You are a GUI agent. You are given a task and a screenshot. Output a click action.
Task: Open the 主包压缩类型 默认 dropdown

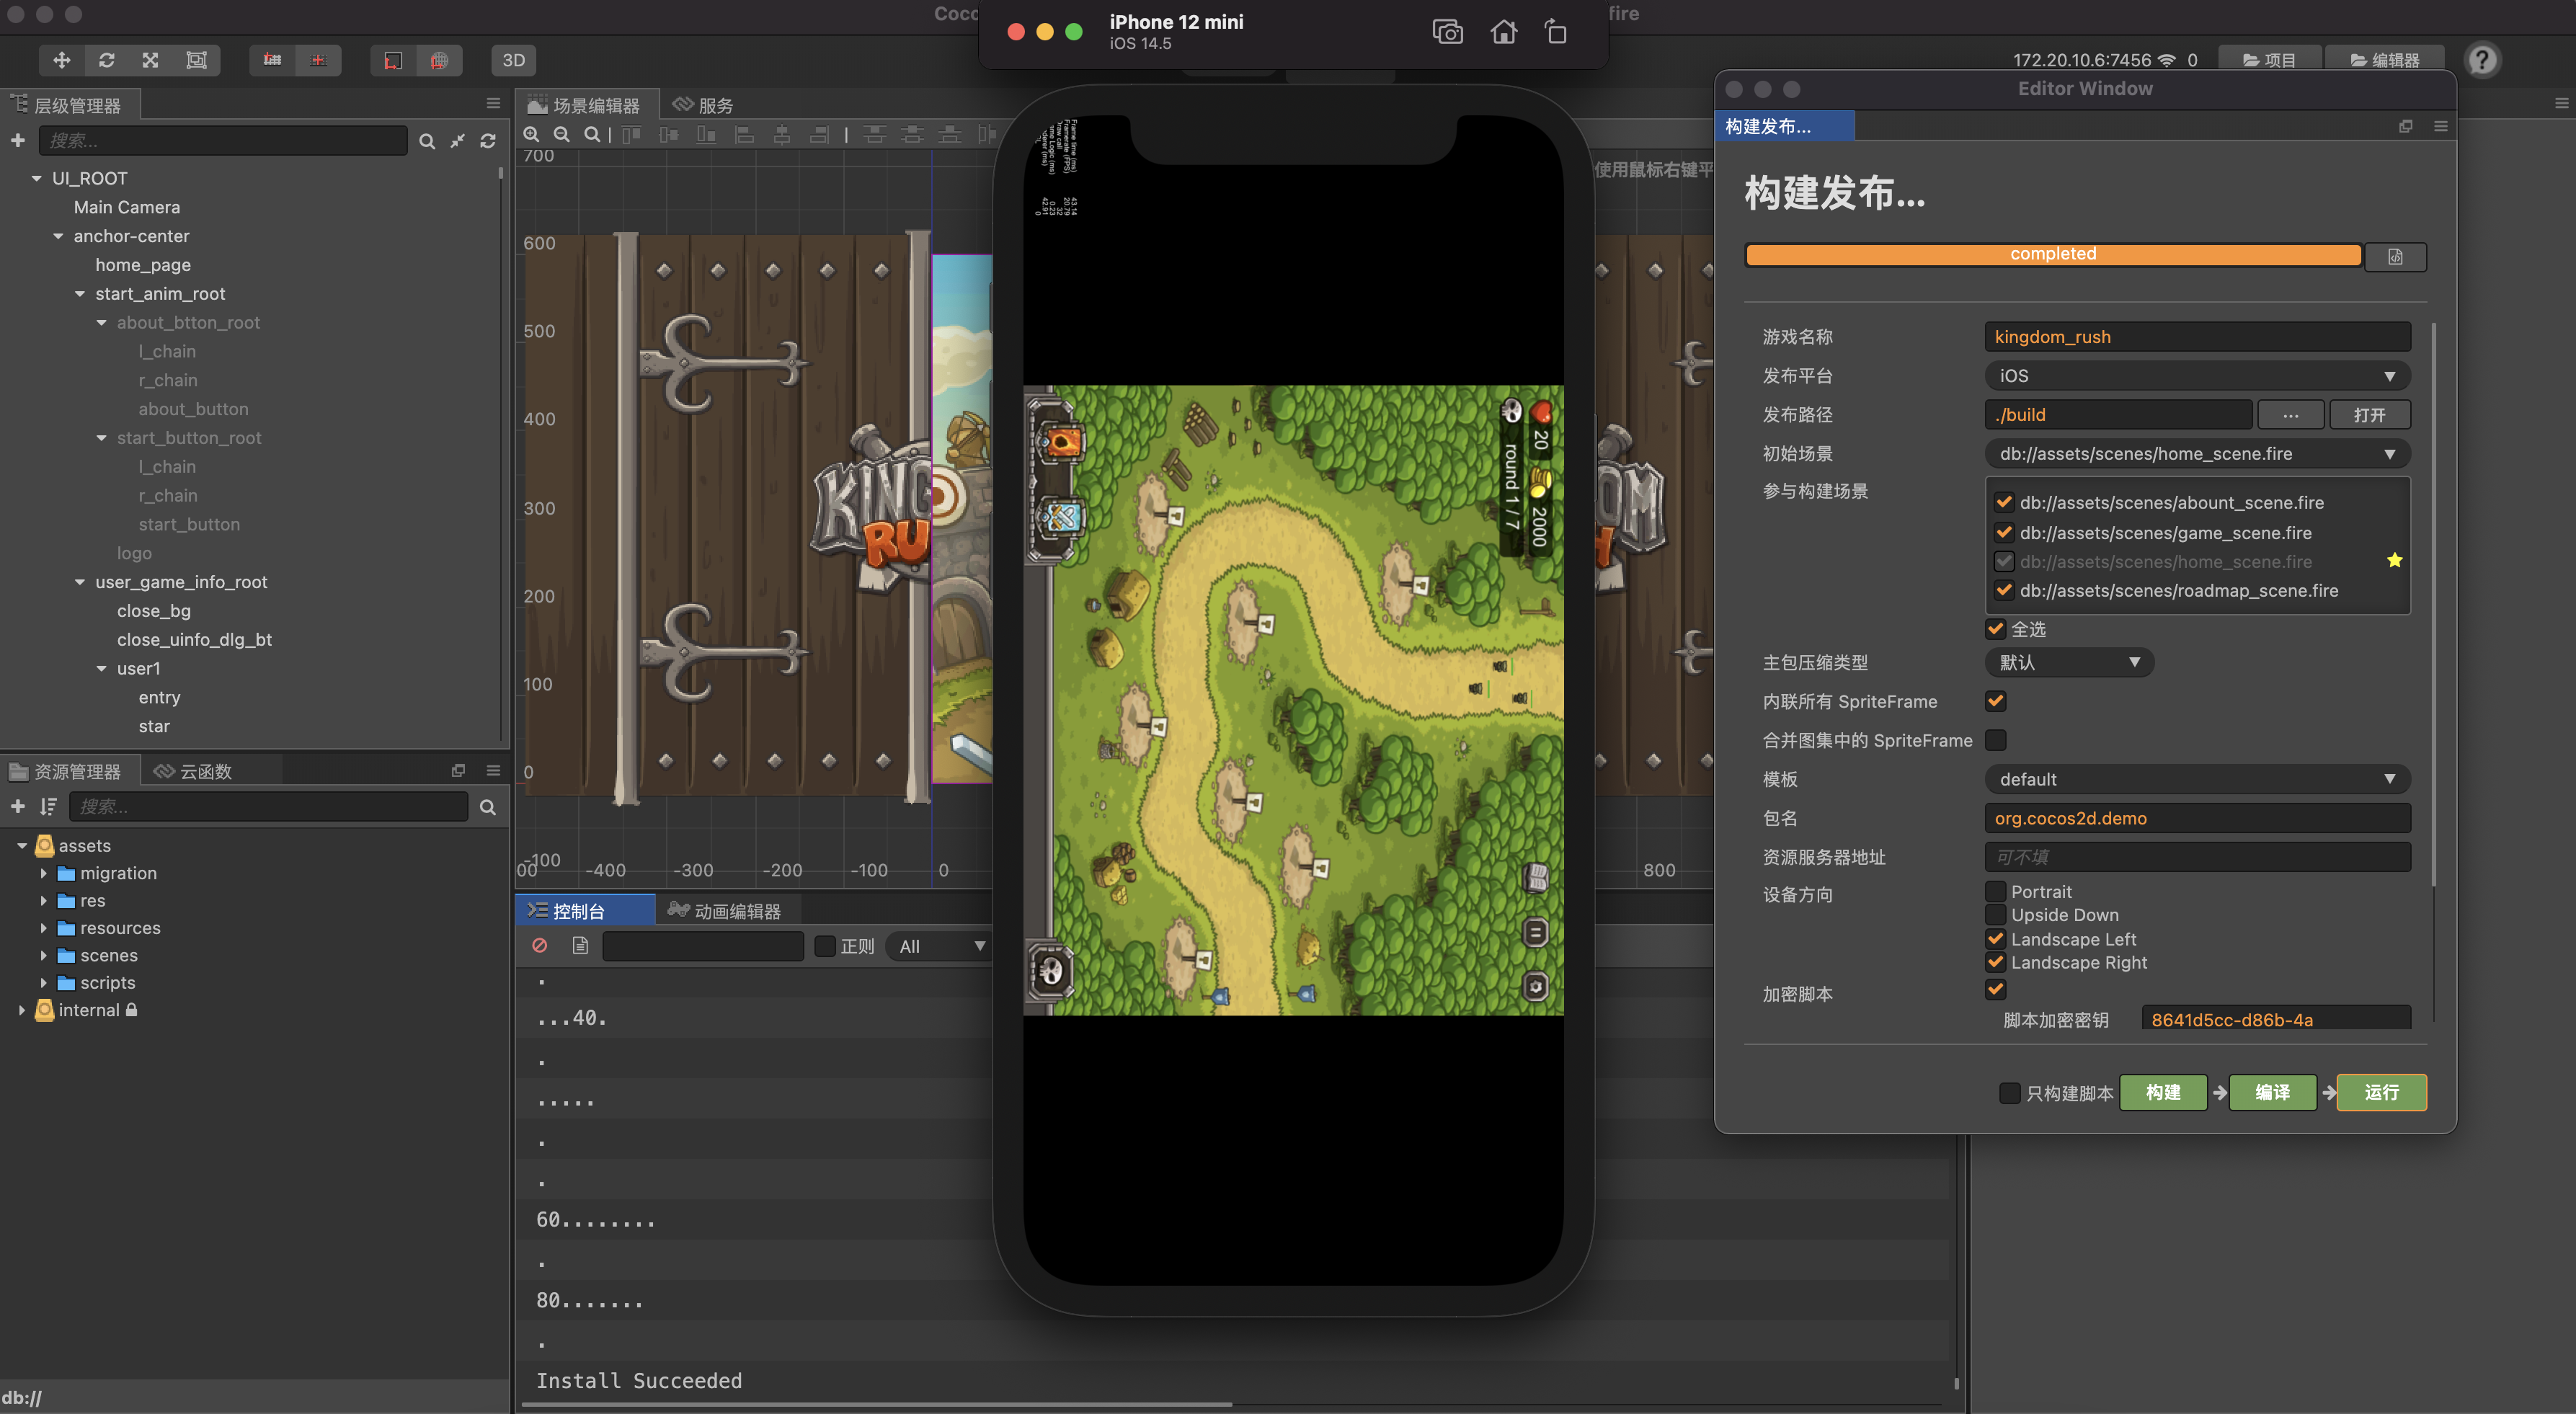pyautogui.click(x=2068, y=662)
